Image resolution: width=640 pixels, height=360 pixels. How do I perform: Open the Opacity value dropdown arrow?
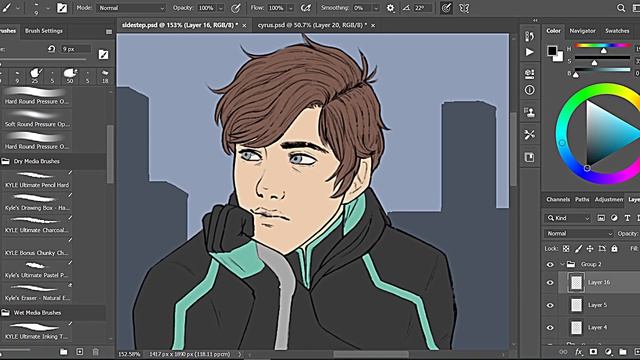(221, 8)
